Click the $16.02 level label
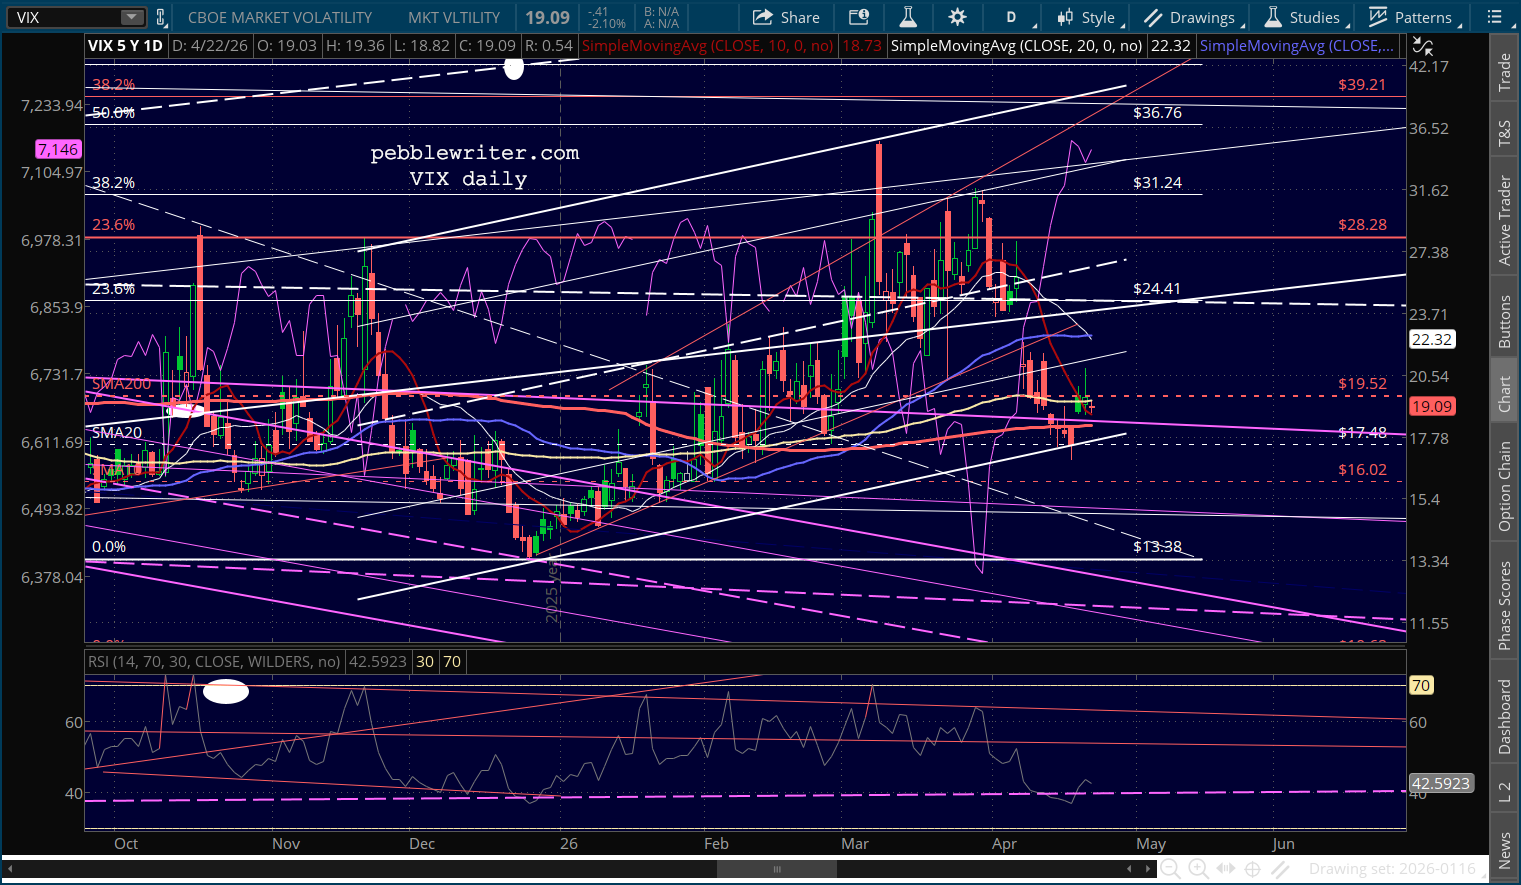This screenshot has width=1521, height=885. click(x=1362, y=470)
